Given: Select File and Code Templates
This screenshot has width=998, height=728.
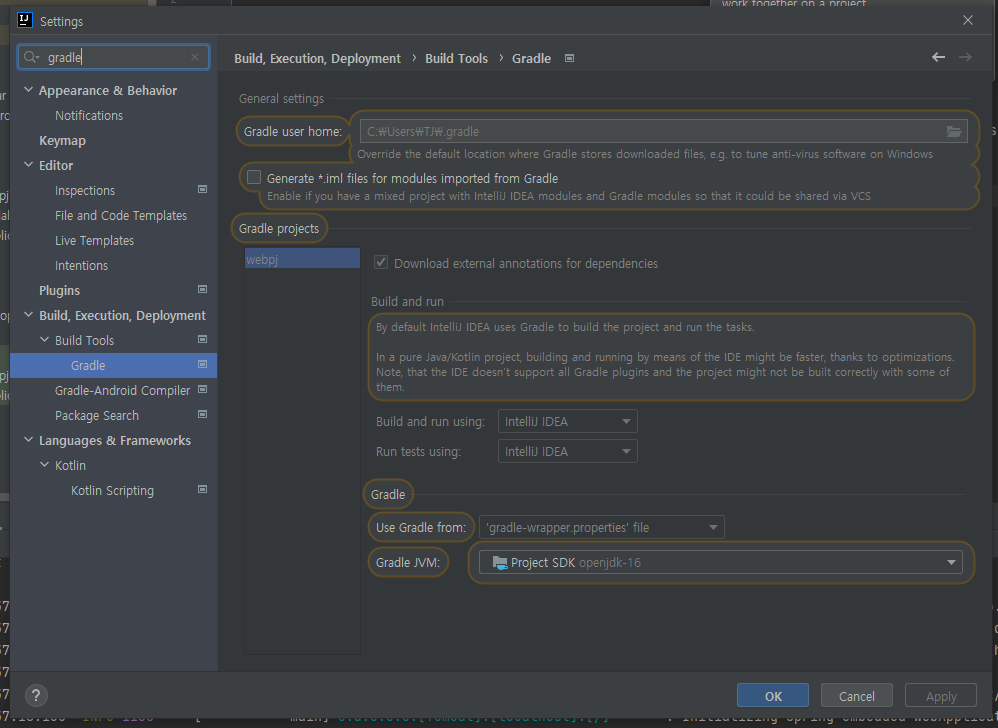Looking at the screenshot, I should (x=121, y=215).
